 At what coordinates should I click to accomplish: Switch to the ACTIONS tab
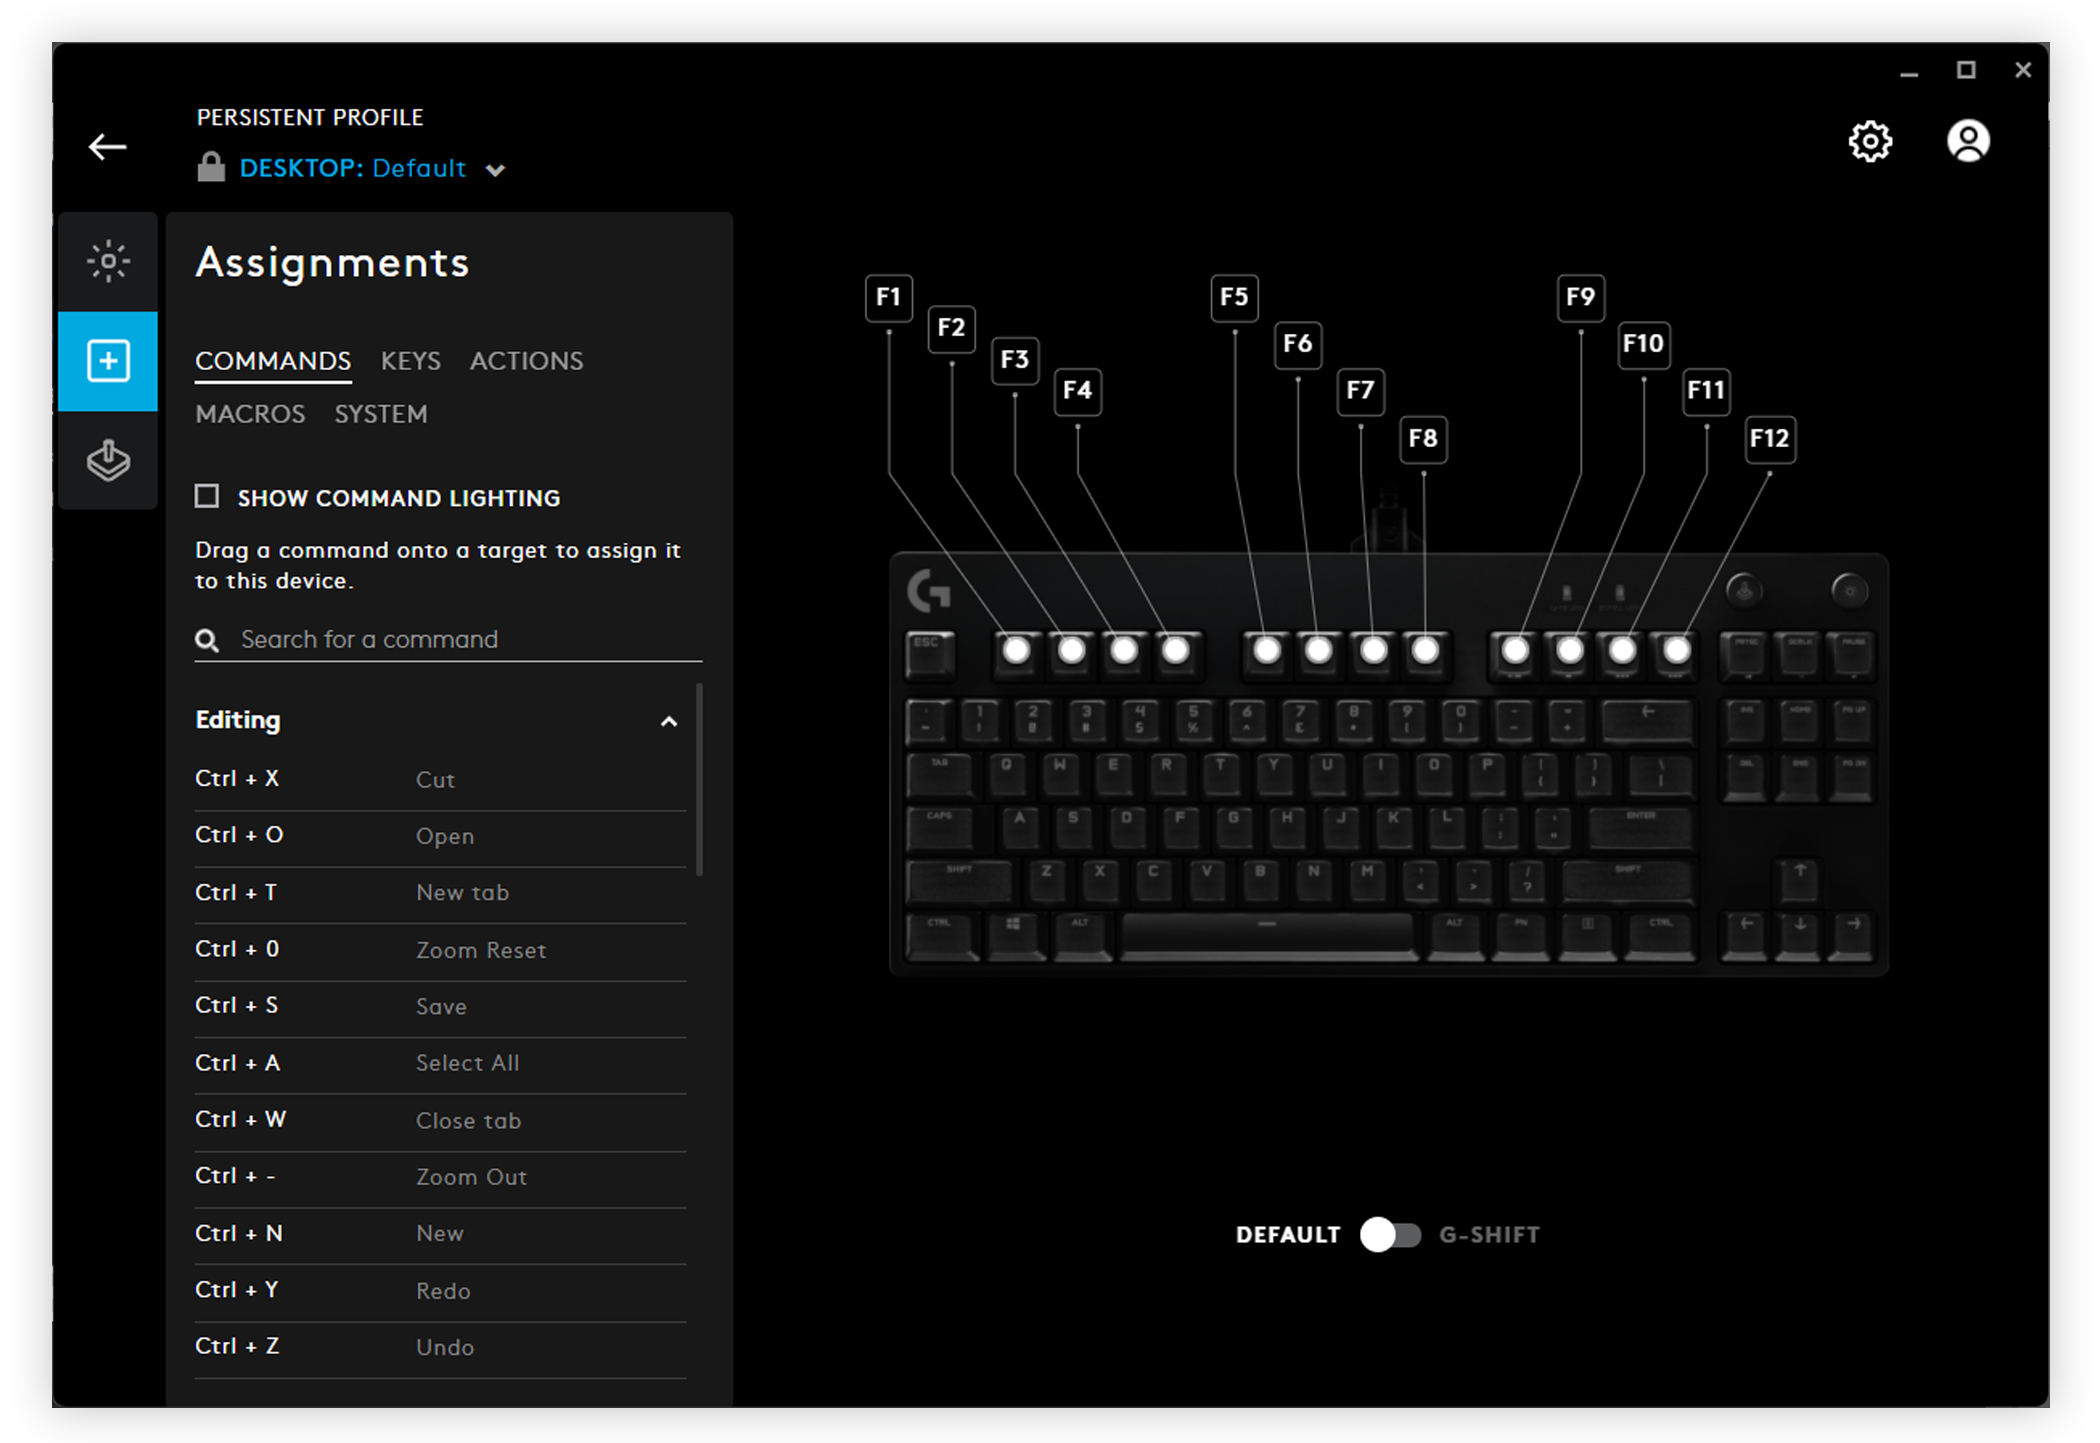(526, 361)
